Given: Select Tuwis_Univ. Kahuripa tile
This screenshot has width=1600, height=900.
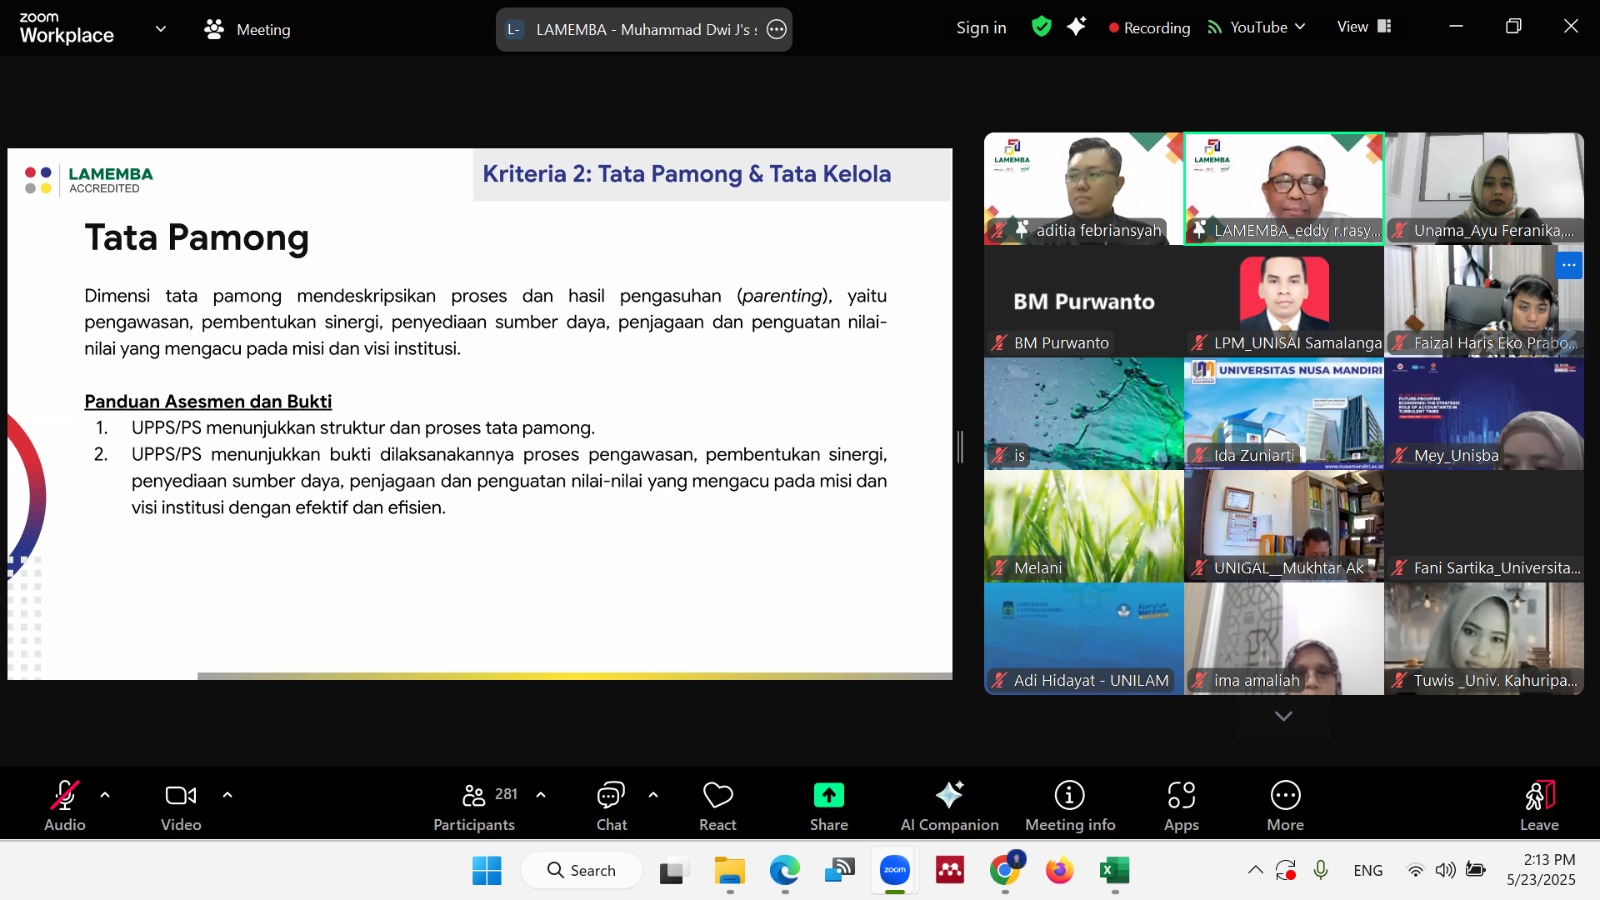Looking at the screenshot, I should point(1484,639).
